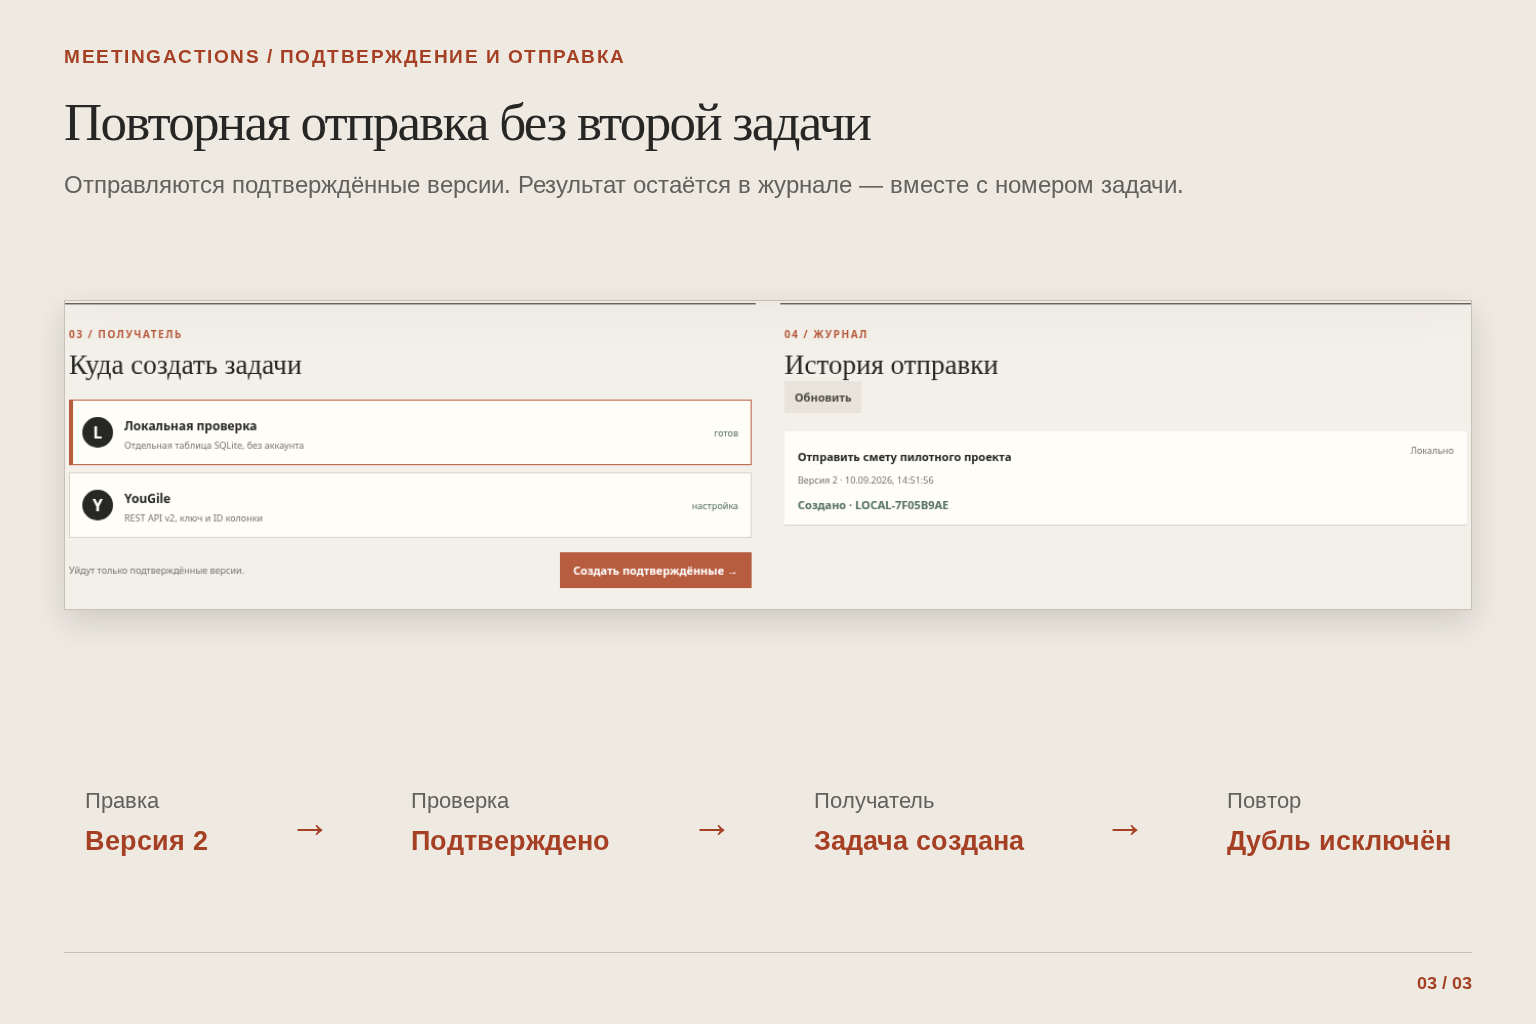Click the 04 / ЖУРНАЛ section label
1536x1024 pixels.
coord(826,335)
